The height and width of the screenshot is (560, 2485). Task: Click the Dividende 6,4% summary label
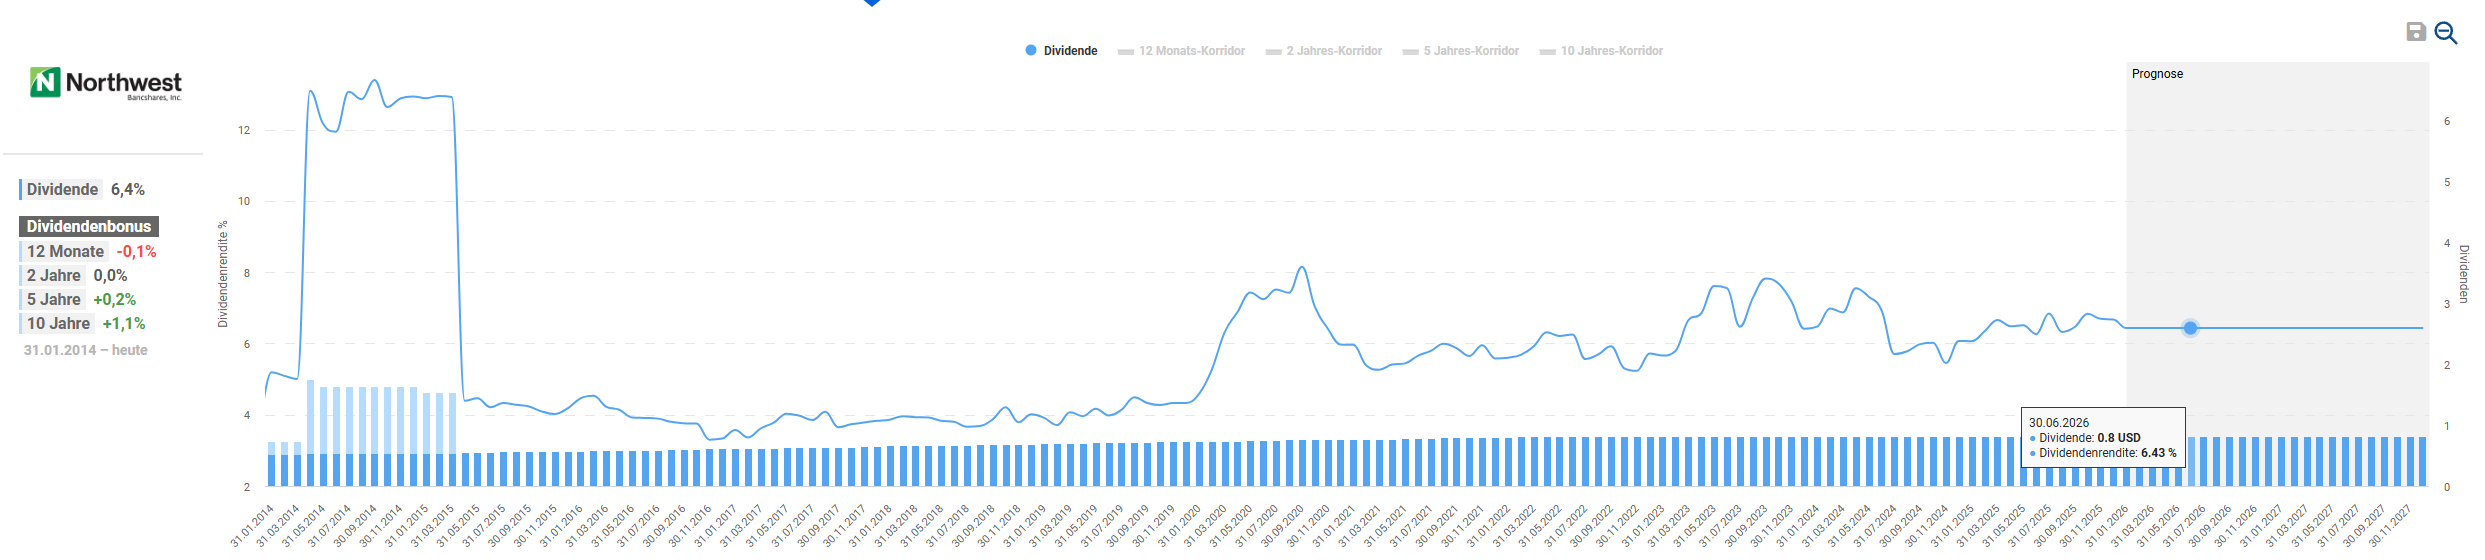click(x=85, y=190)
